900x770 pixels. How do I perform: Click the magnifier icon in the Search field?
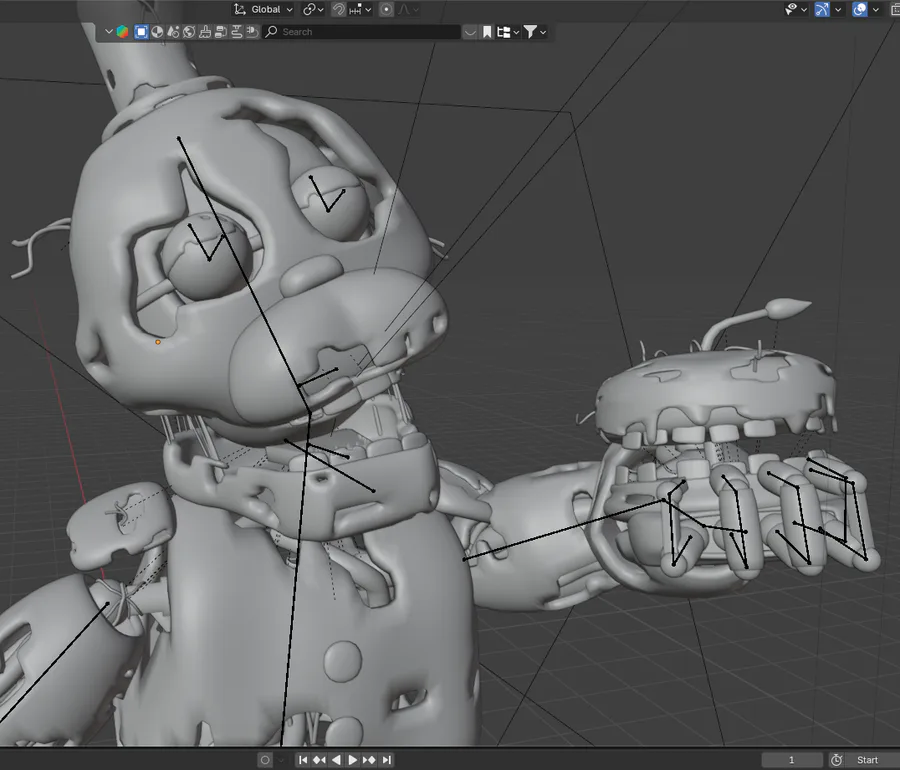[271, 32]
